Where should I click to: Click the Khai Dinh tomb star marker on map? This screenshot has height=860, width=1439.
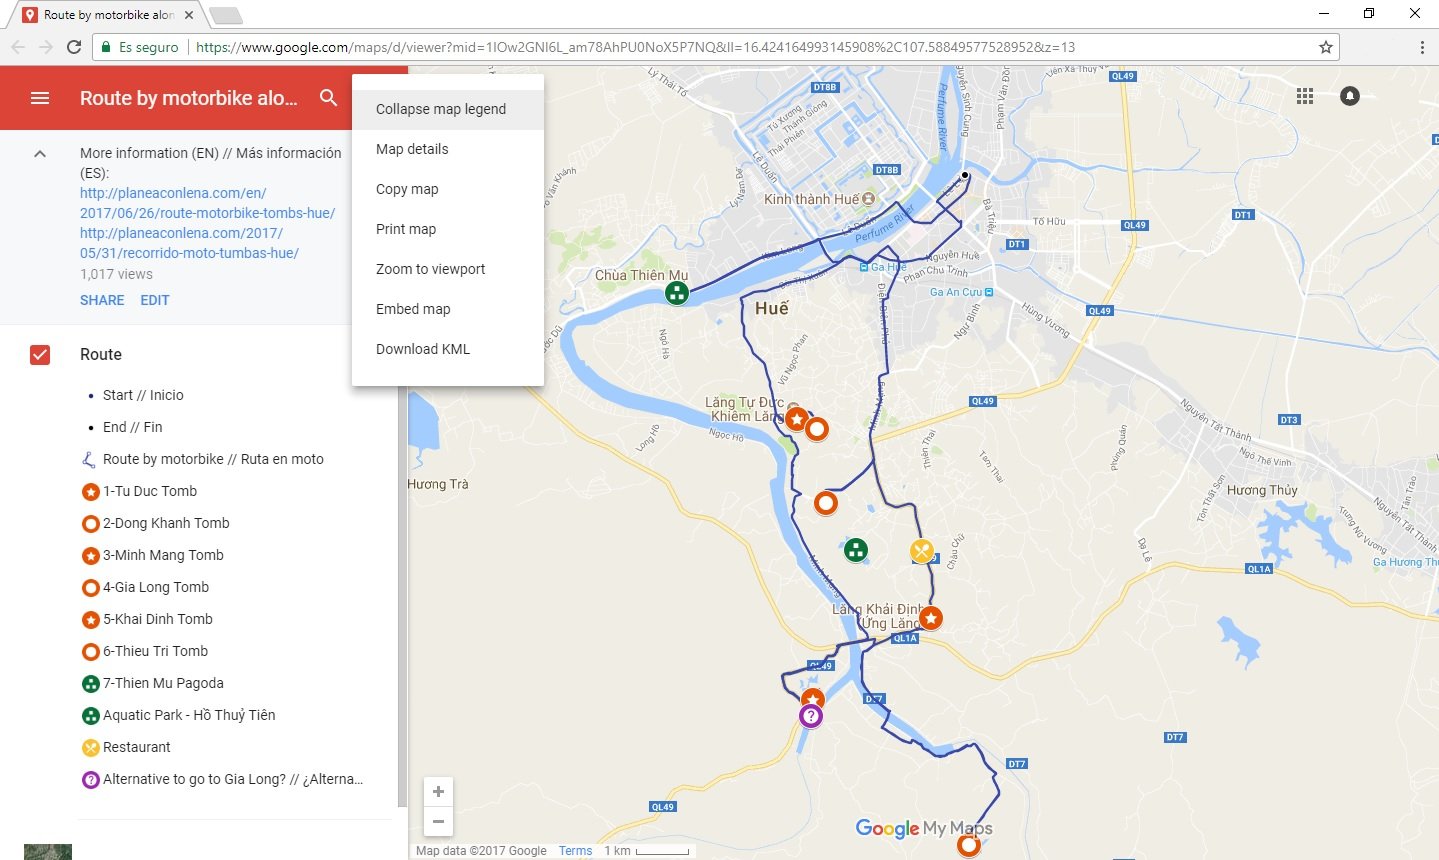pyautogui.click(x=931, y=618)
